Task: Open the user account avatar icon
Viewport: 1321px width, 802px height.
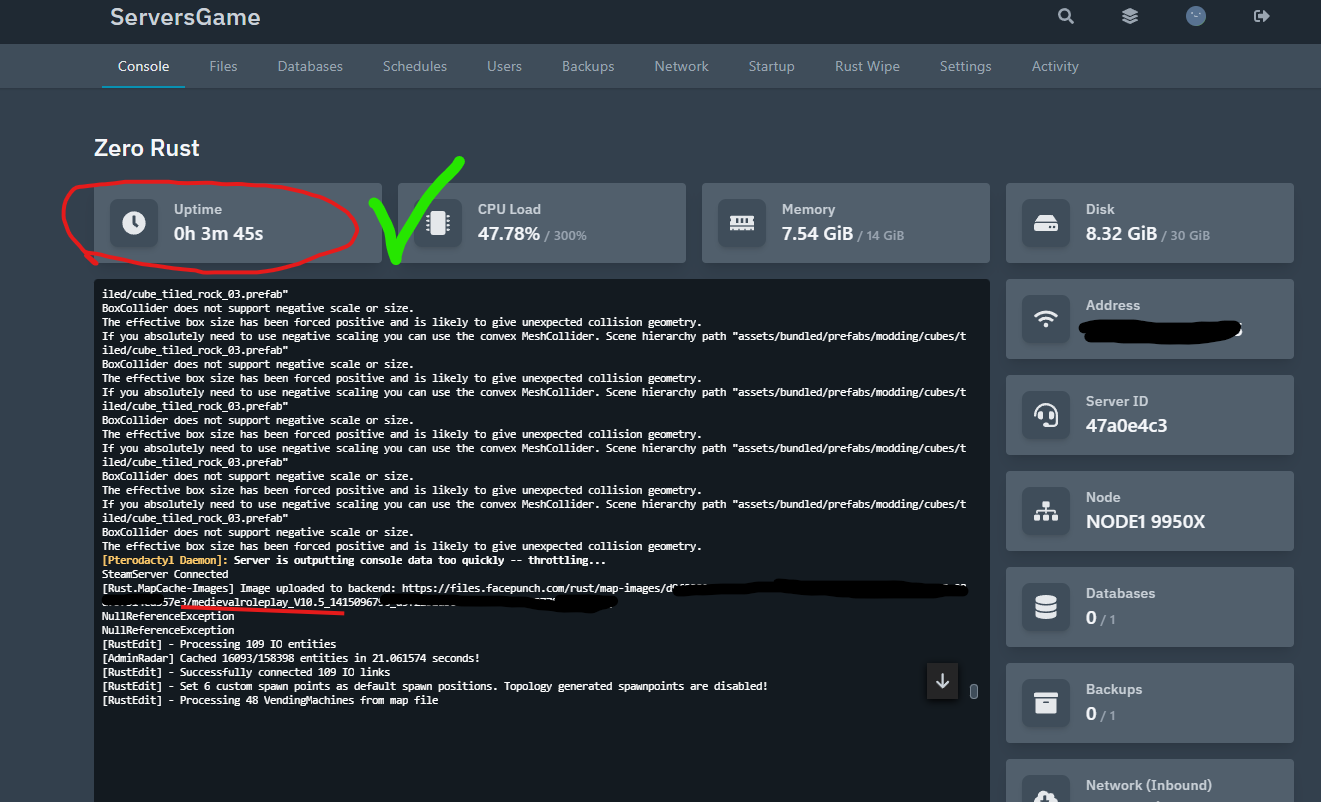Action: pyautogui.click(x=1195, y=16)
